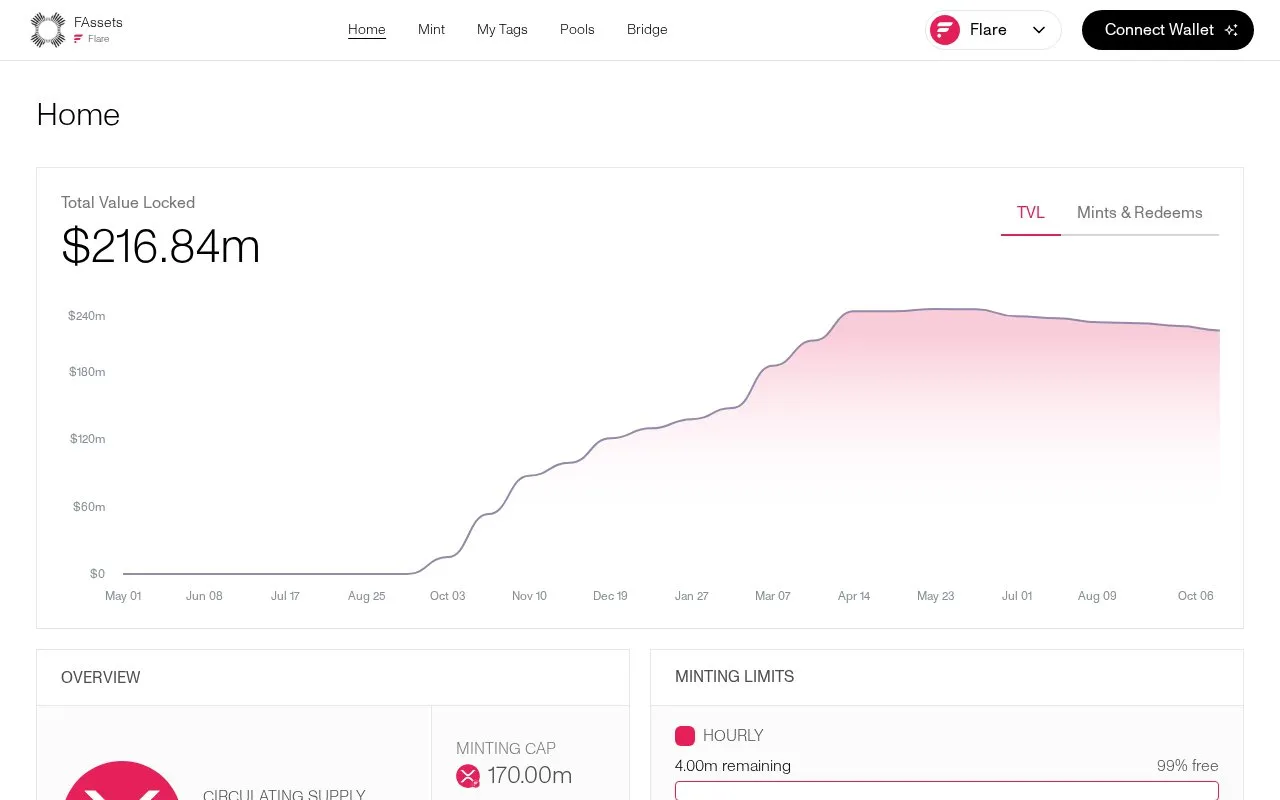
Task: Click the $120m y-axis label
Action: tap(87, 439)
